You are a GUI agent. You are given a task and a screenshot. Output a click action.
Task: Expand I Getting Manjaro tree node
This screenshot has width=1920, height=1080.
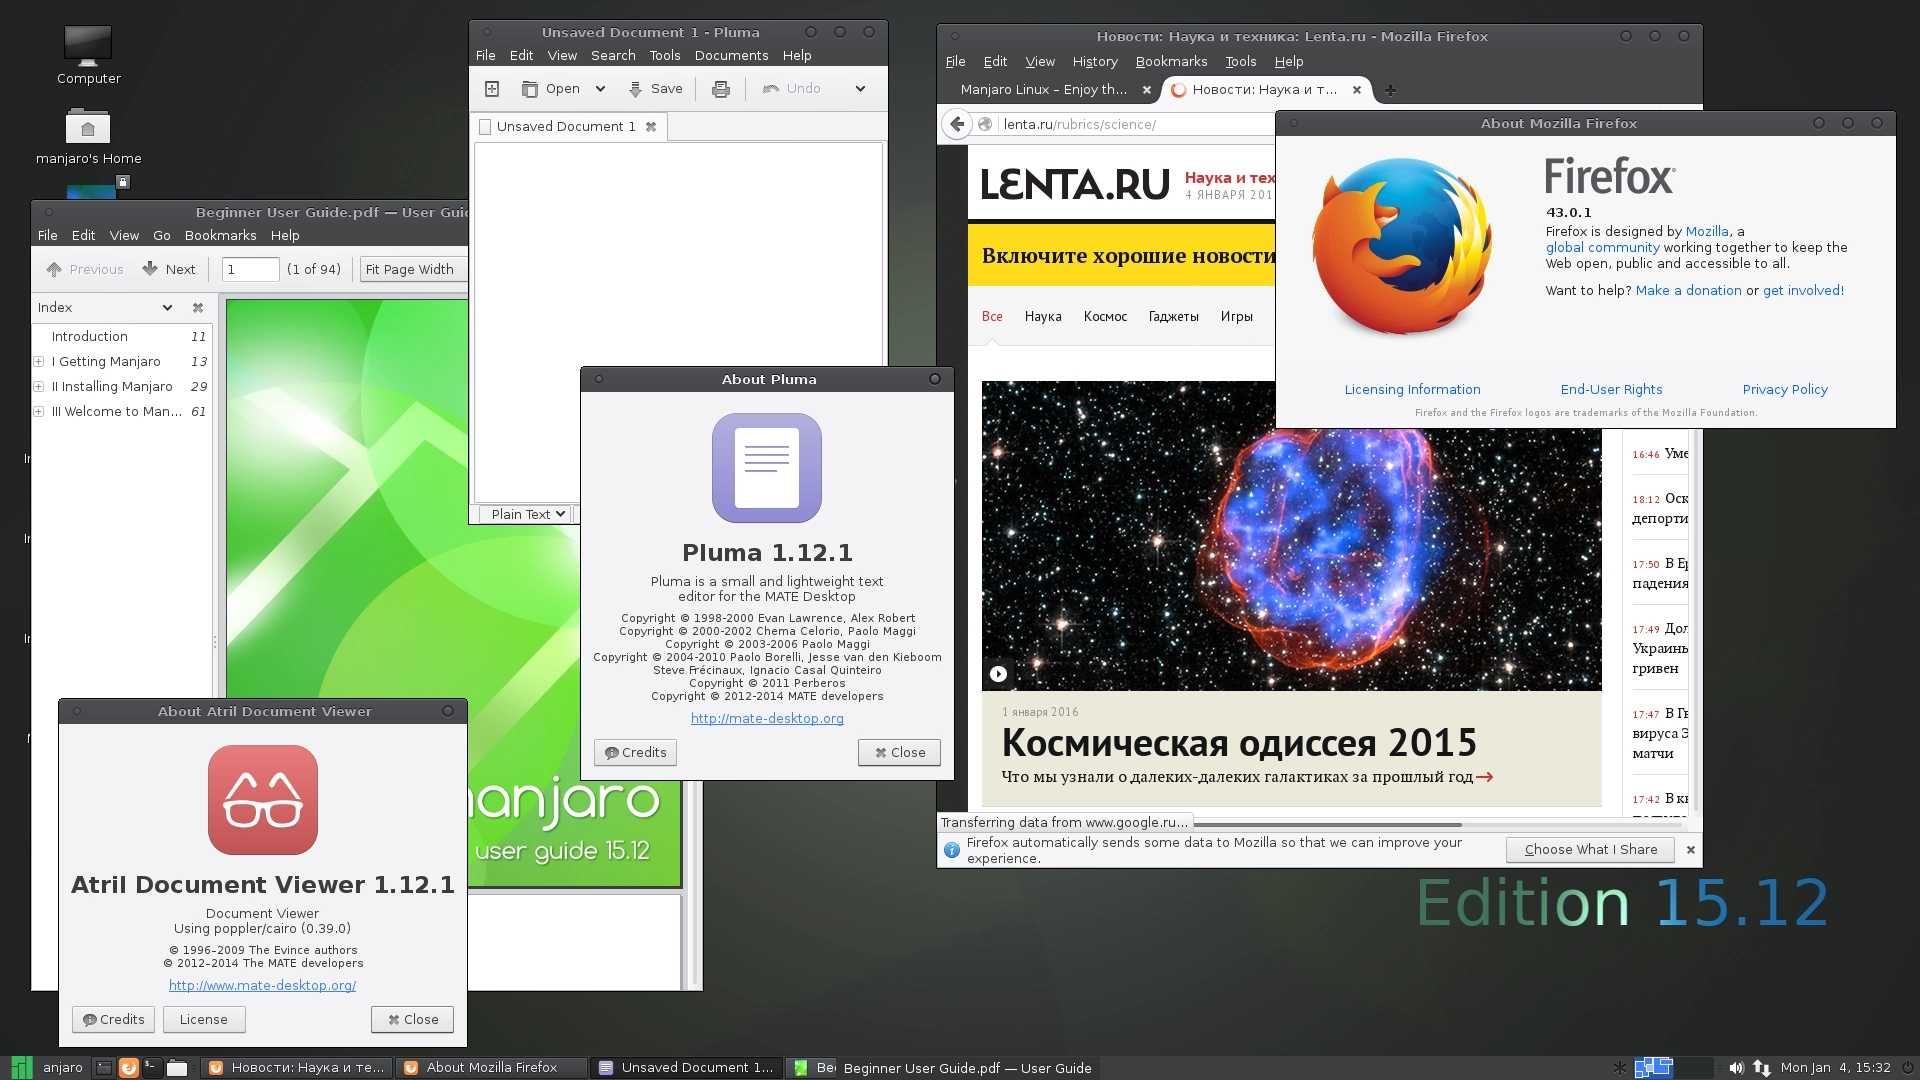pos(39,362)
